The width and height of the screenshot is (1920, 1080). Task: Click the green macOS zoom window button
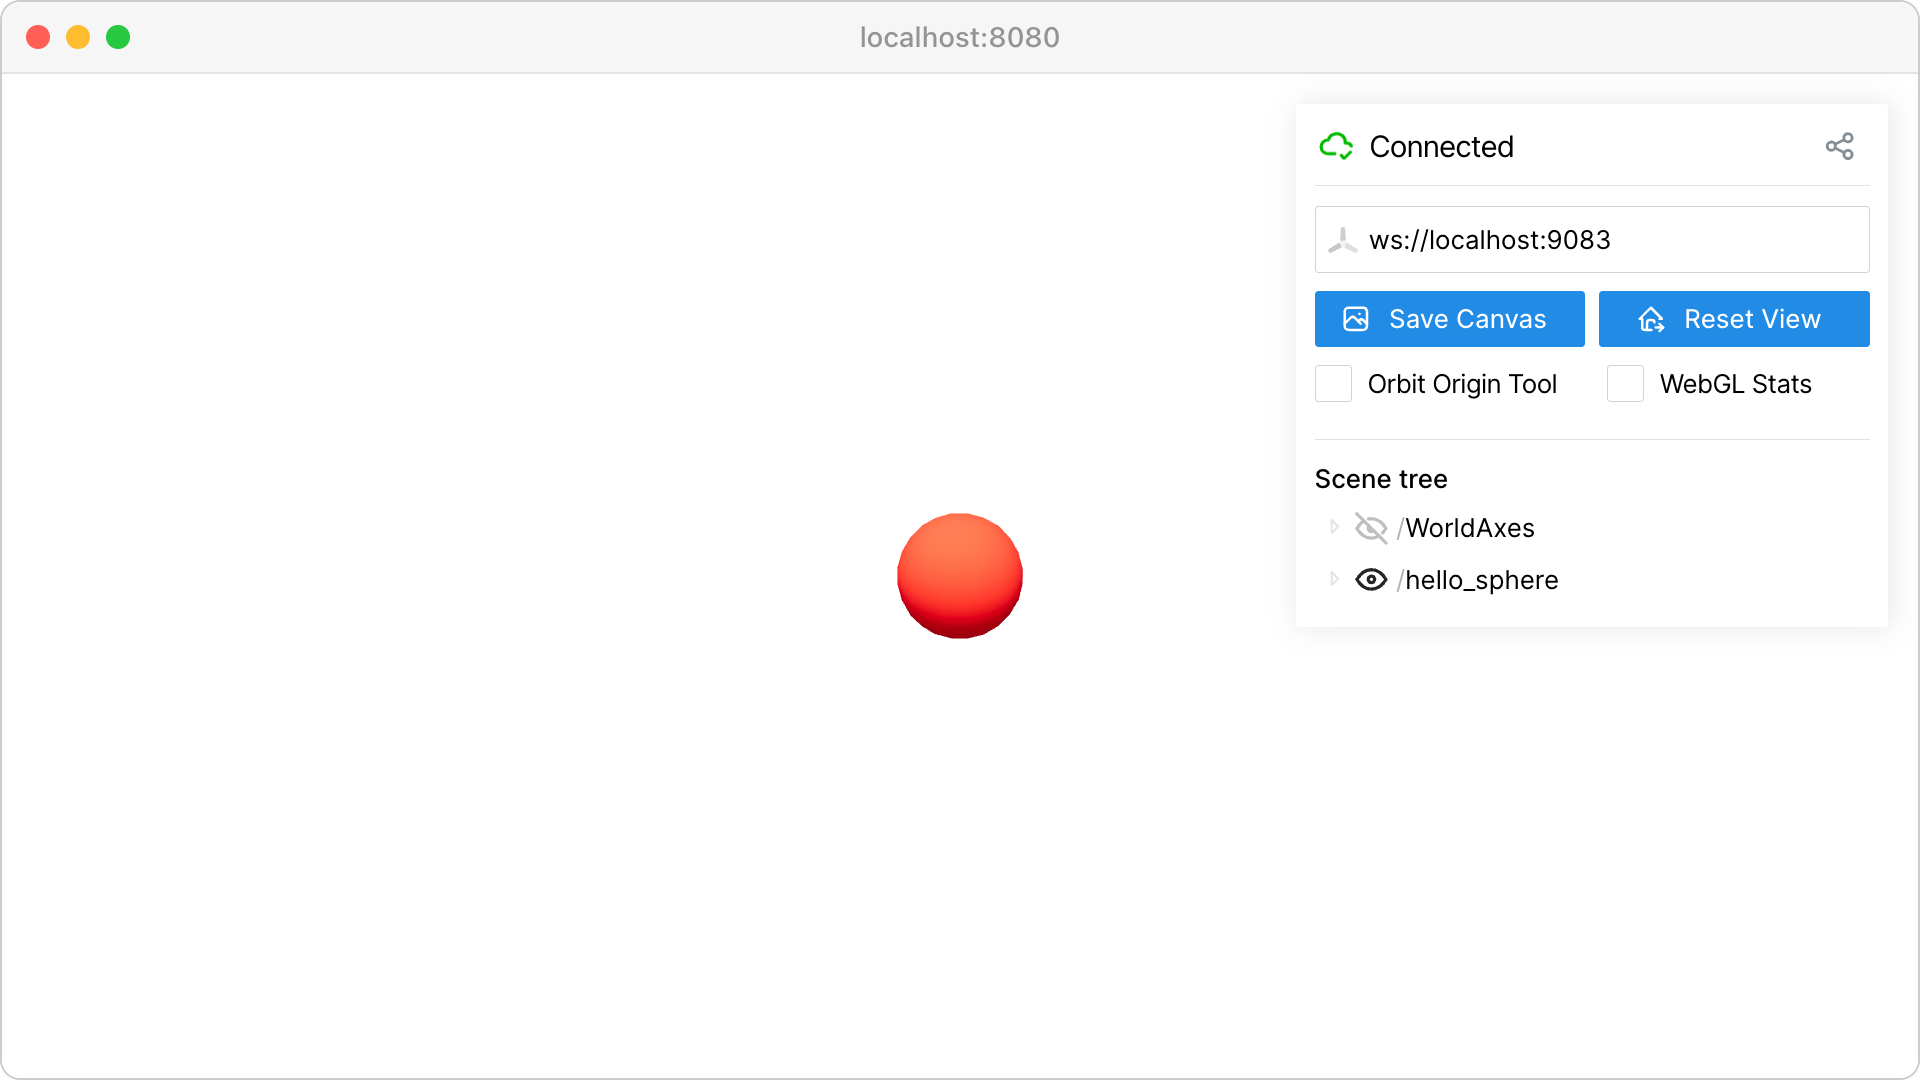(118, 37)
